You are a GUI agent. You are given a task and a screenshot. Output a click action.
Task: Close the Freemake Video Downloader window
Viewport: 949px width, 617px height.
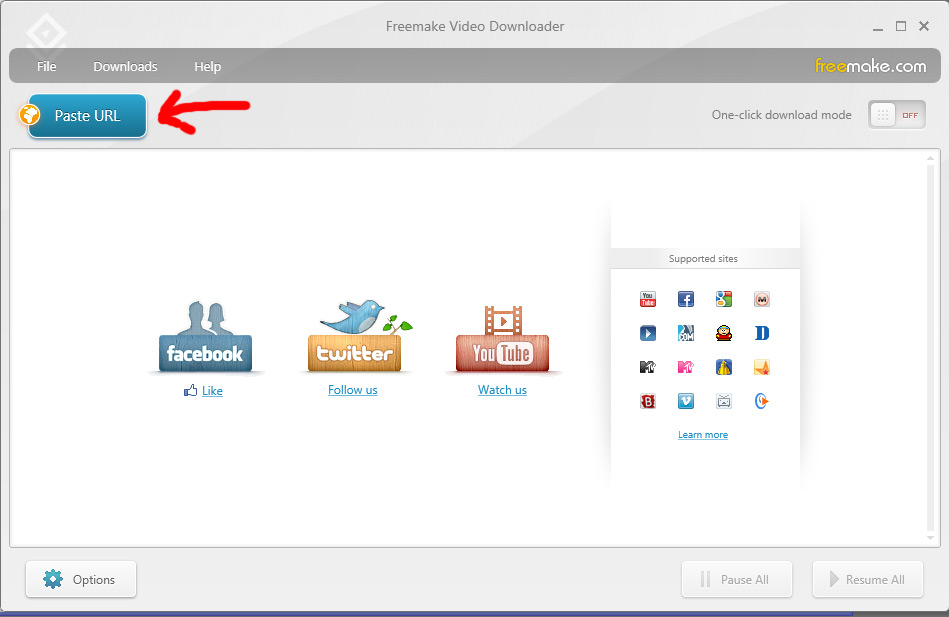point(924,26)
